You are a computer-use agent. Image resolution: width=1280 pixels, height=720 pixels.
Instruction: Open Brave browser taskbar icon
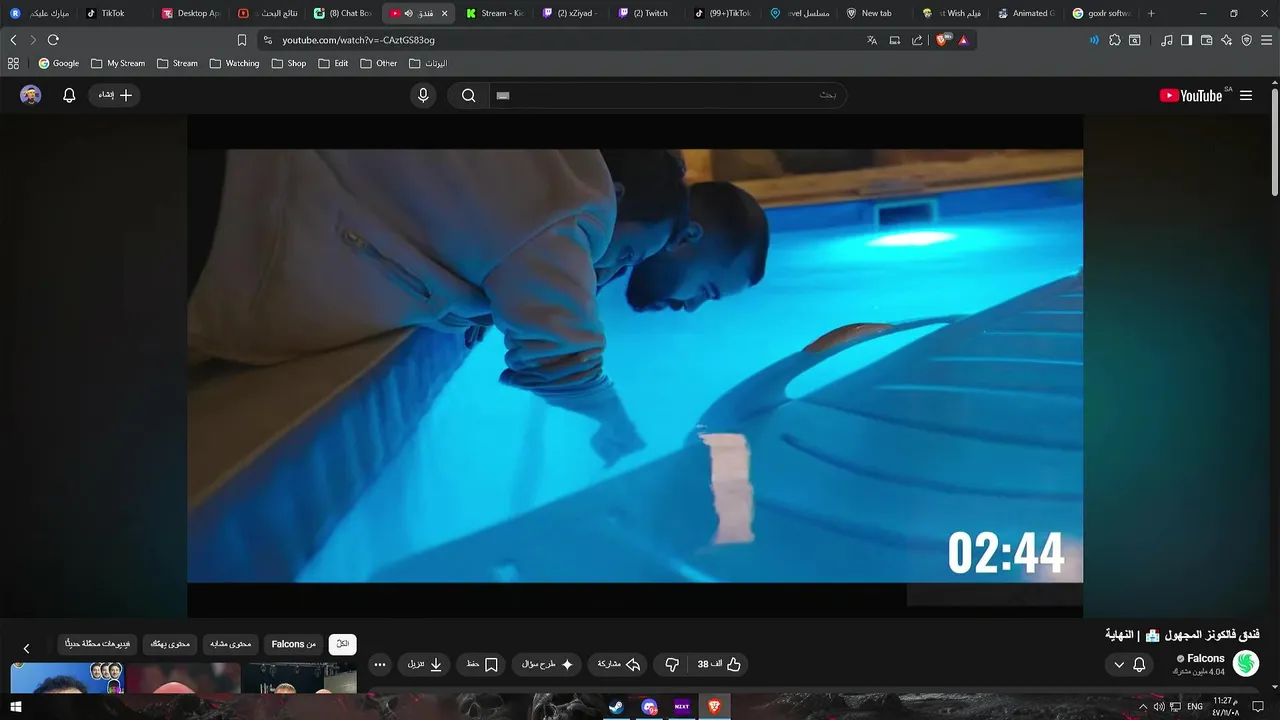pyautogui.click(x=714, y=707)
